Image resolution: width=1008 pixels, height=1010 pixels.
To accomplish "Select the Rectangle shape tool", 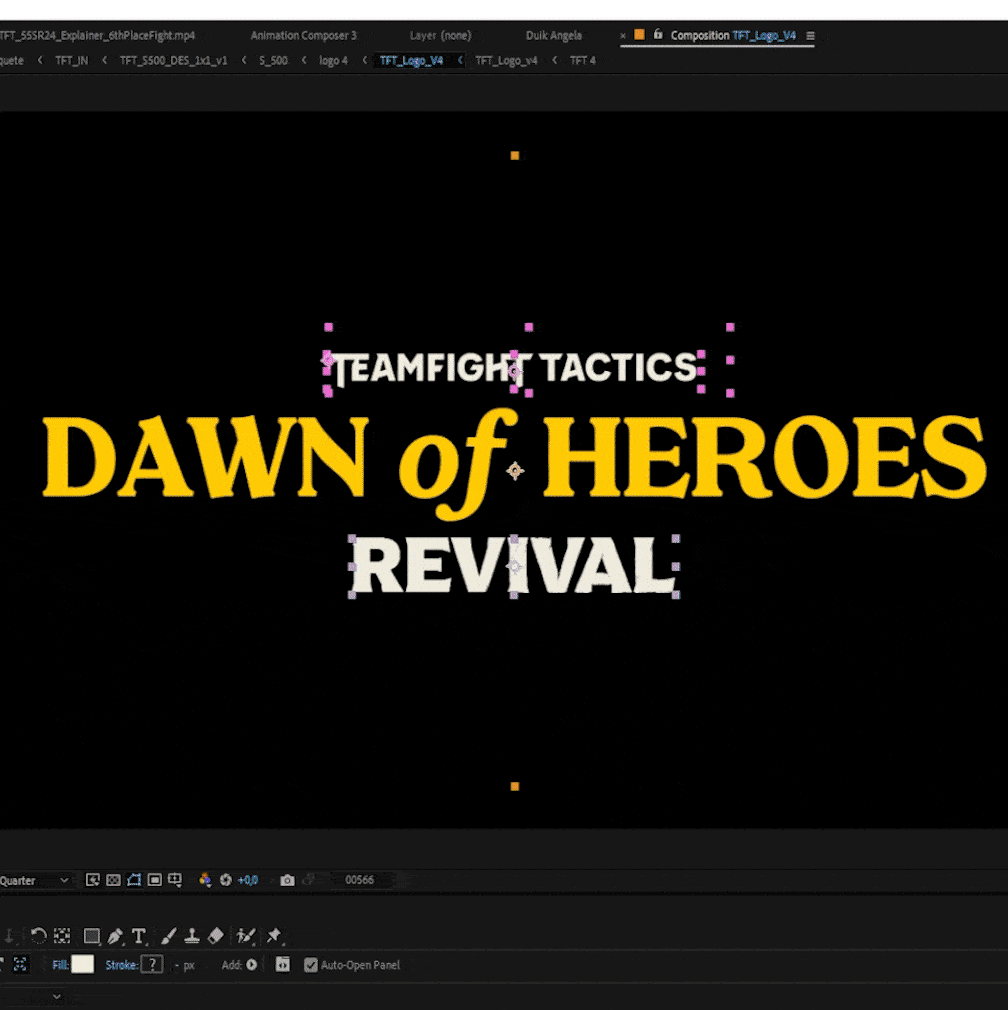I will (x=91, y=935).
